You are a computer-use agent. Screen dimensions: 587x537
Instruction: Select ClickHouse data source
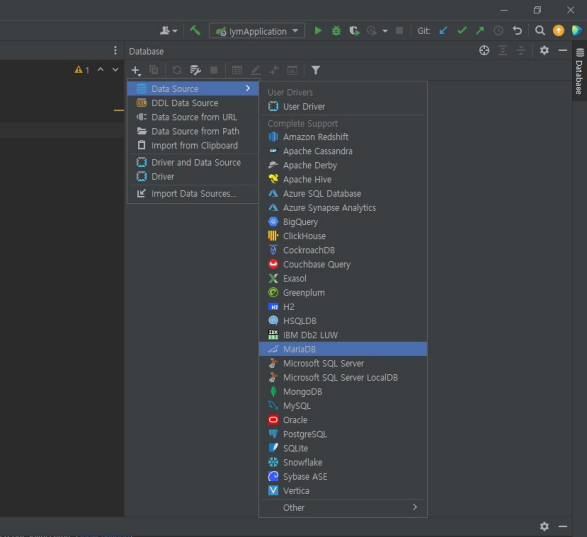coord(343,236)
